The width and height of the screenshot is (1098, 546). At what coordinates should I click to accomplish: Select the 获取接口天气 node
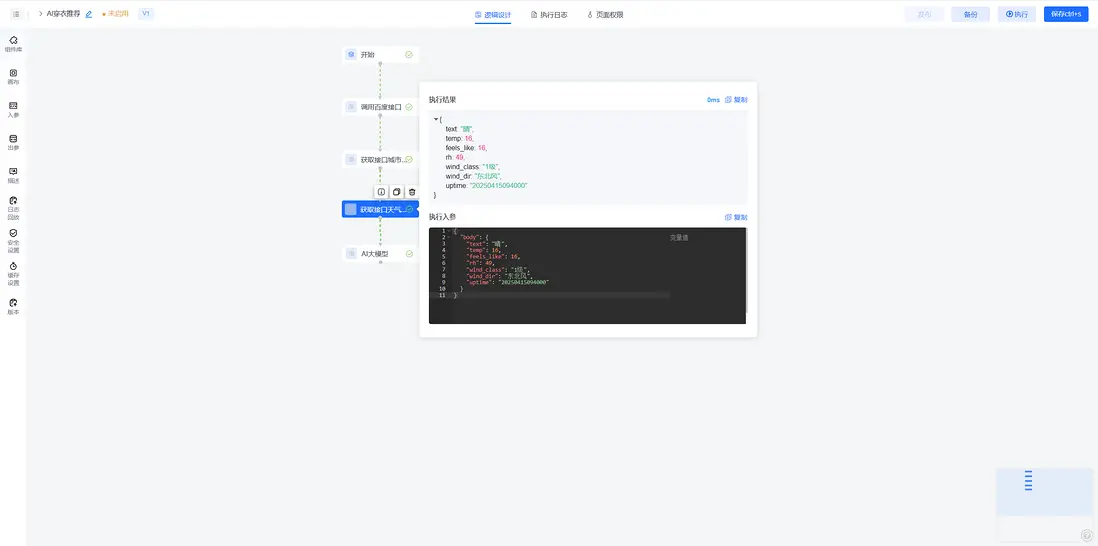pos(380,209)
